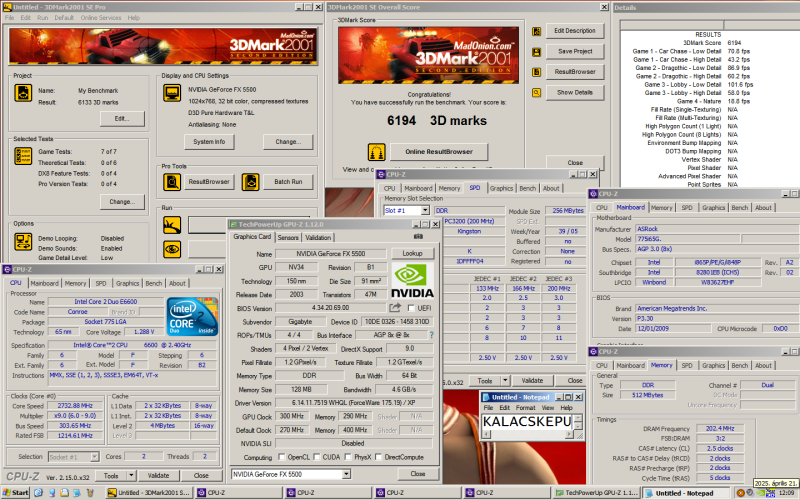Switch to Untitled - 3DMark2001 taskbar button
The width and height of the screenshot is (800, 500).
coord(150,493)
